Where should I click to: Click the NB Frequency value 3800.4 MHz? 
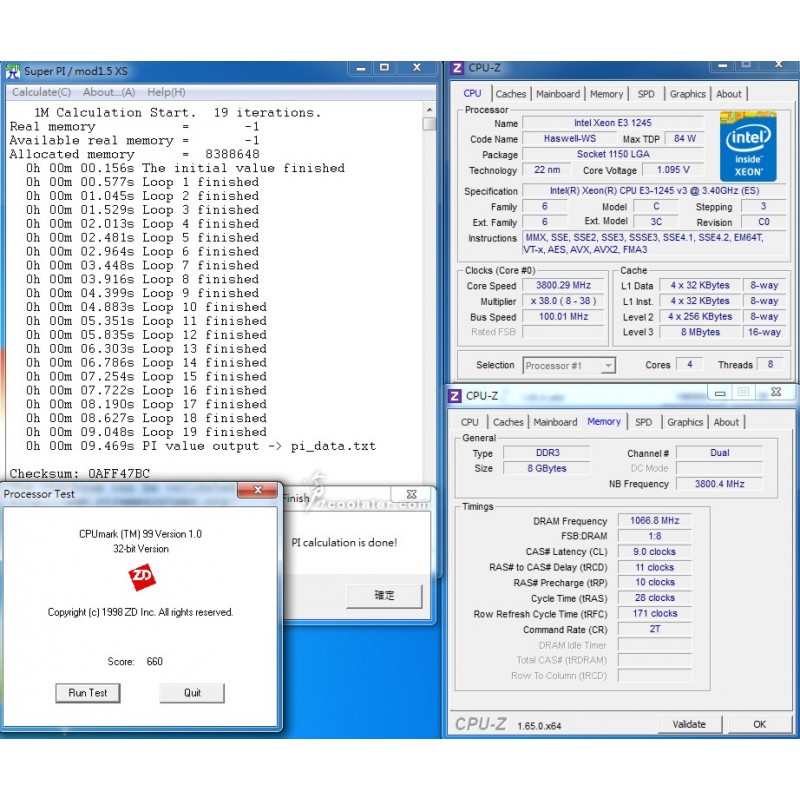pyautogui.click(x=719, y=484)
